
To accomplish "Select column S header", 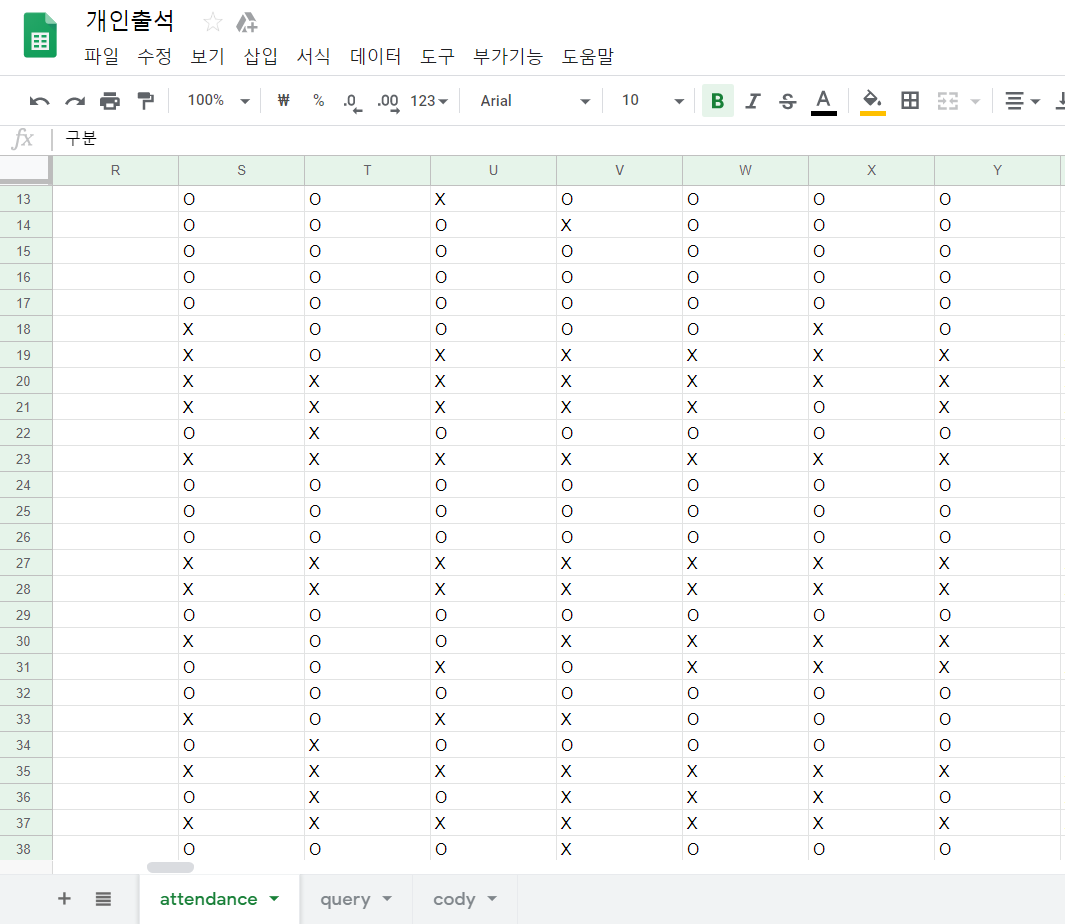I will pyautogui.click(x=241, y=171).
